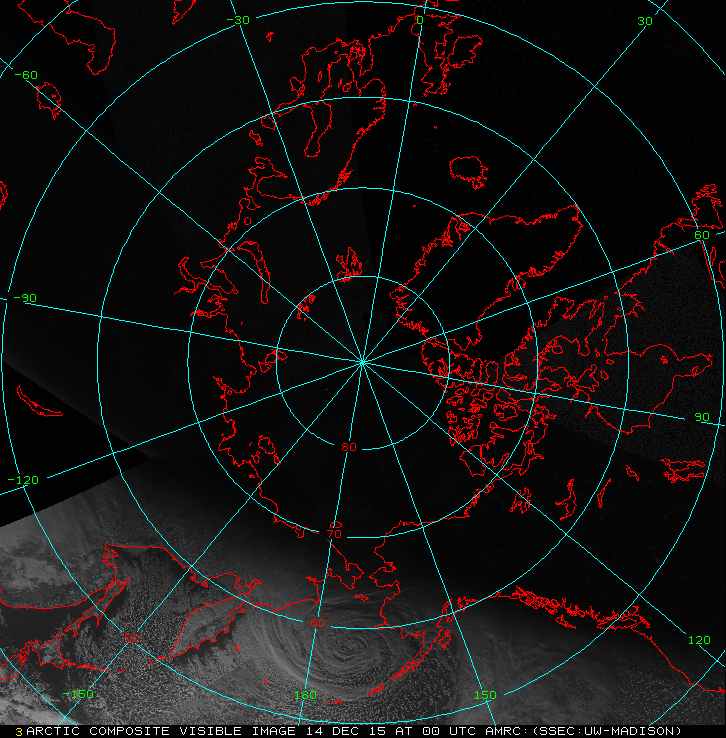Viewport: 726px width, 738px height.
Task: Click the green 150 longitude label
Action: (485, 695)
